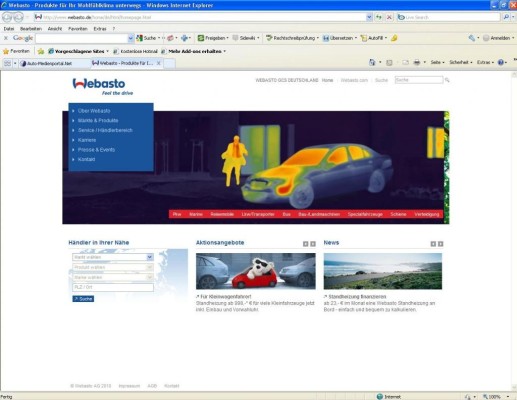Open the Seite command menu
517x400 pixels.
tap(437, 62)
